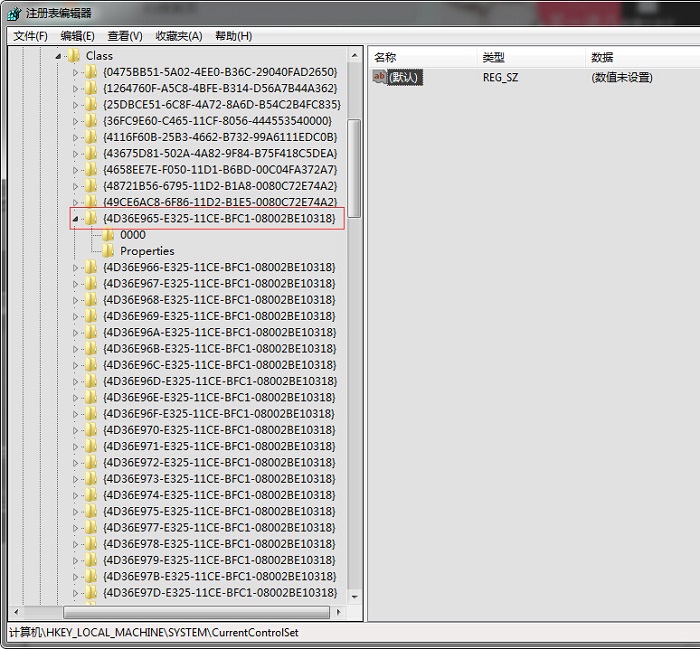700x649 pixels.
Task: Click the Class folder icon
Action: pos(74,56)
